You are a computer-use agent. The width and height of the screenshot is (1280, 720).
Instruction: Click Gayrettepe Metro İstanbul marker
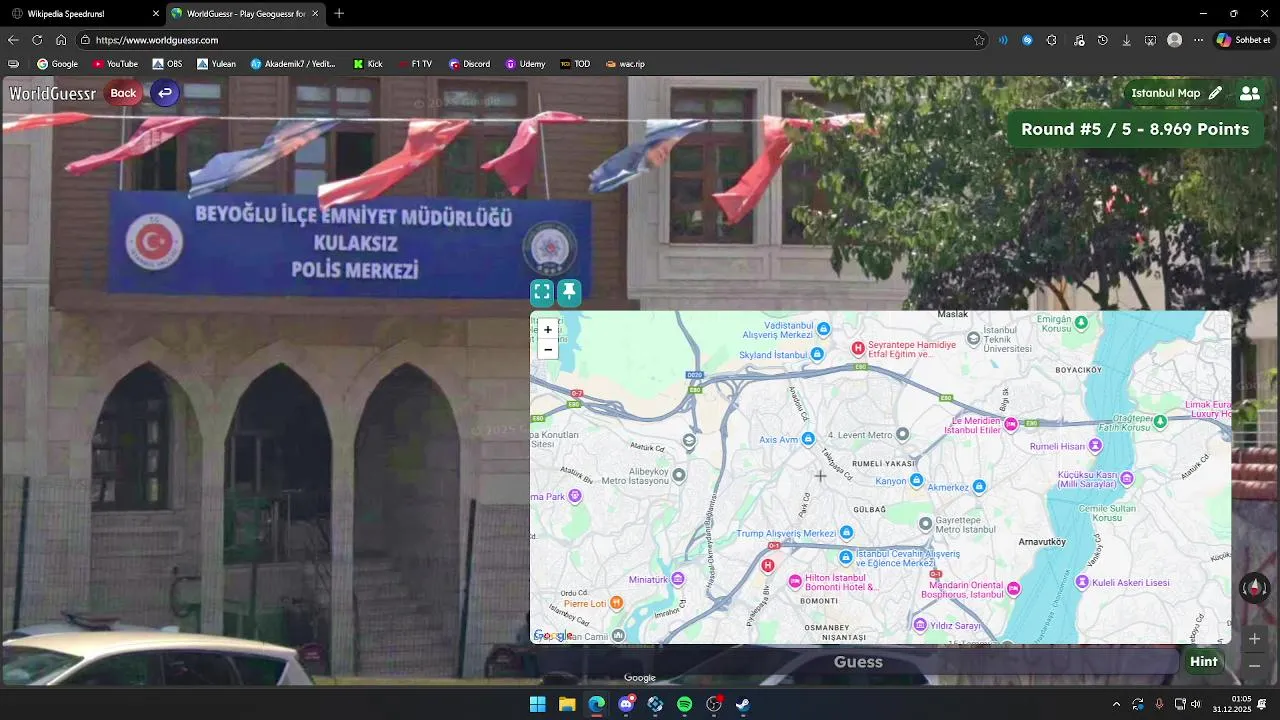tap(926, 523)
